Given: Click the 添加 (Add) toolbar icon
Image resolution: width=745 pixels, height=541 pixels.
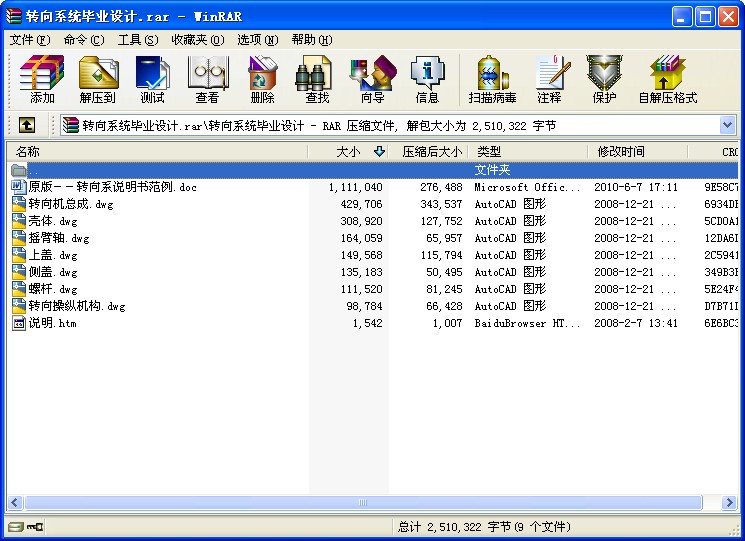Looking at the screenshot, I should pos(42,79).
